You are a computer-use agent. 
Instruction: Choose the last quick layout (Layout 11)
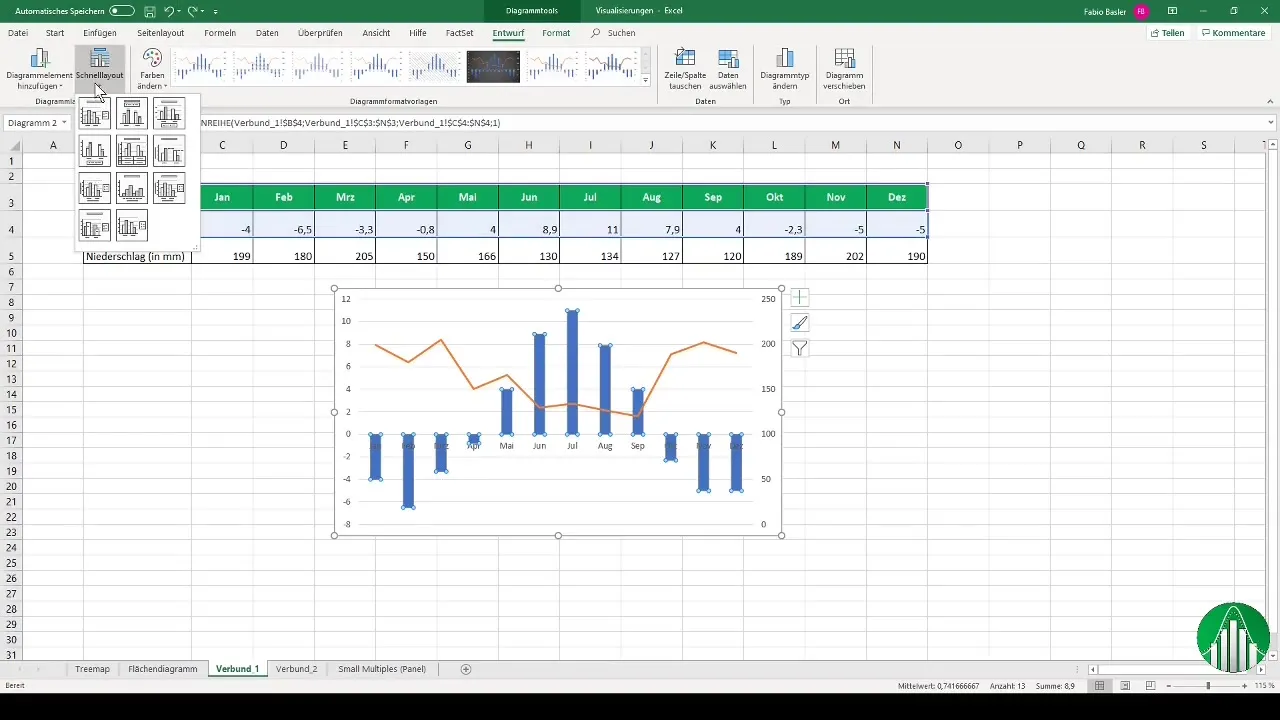coord(132,226)
